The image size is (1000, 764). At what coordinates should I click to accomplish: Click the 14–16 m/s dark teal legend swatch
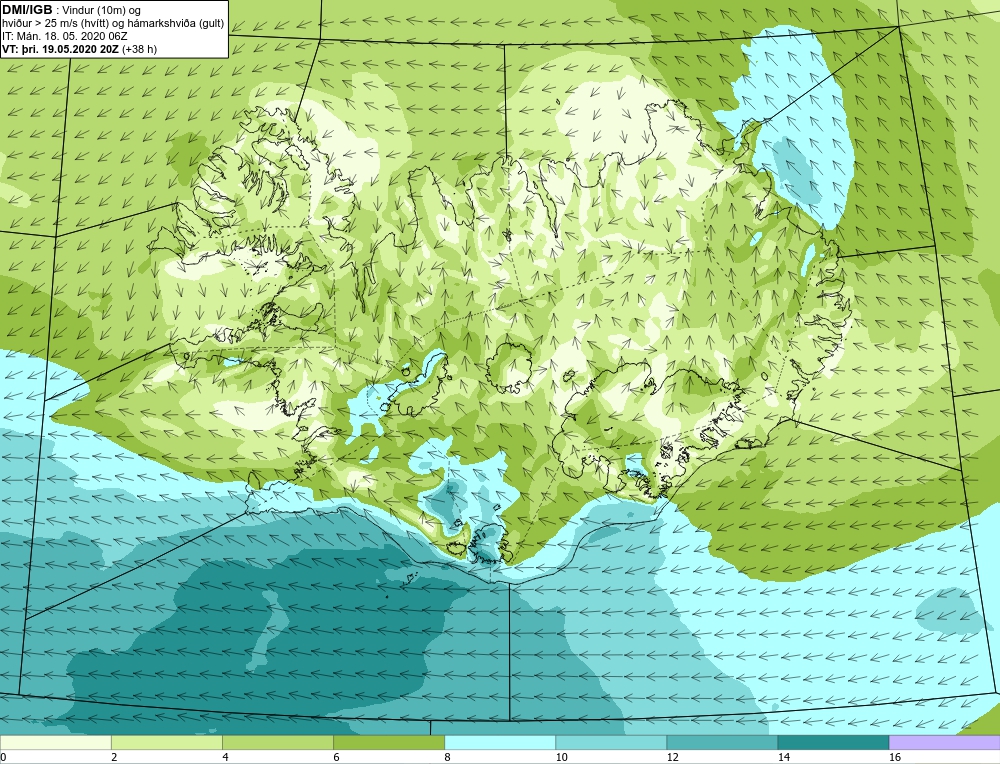click(x=833, y=742)
